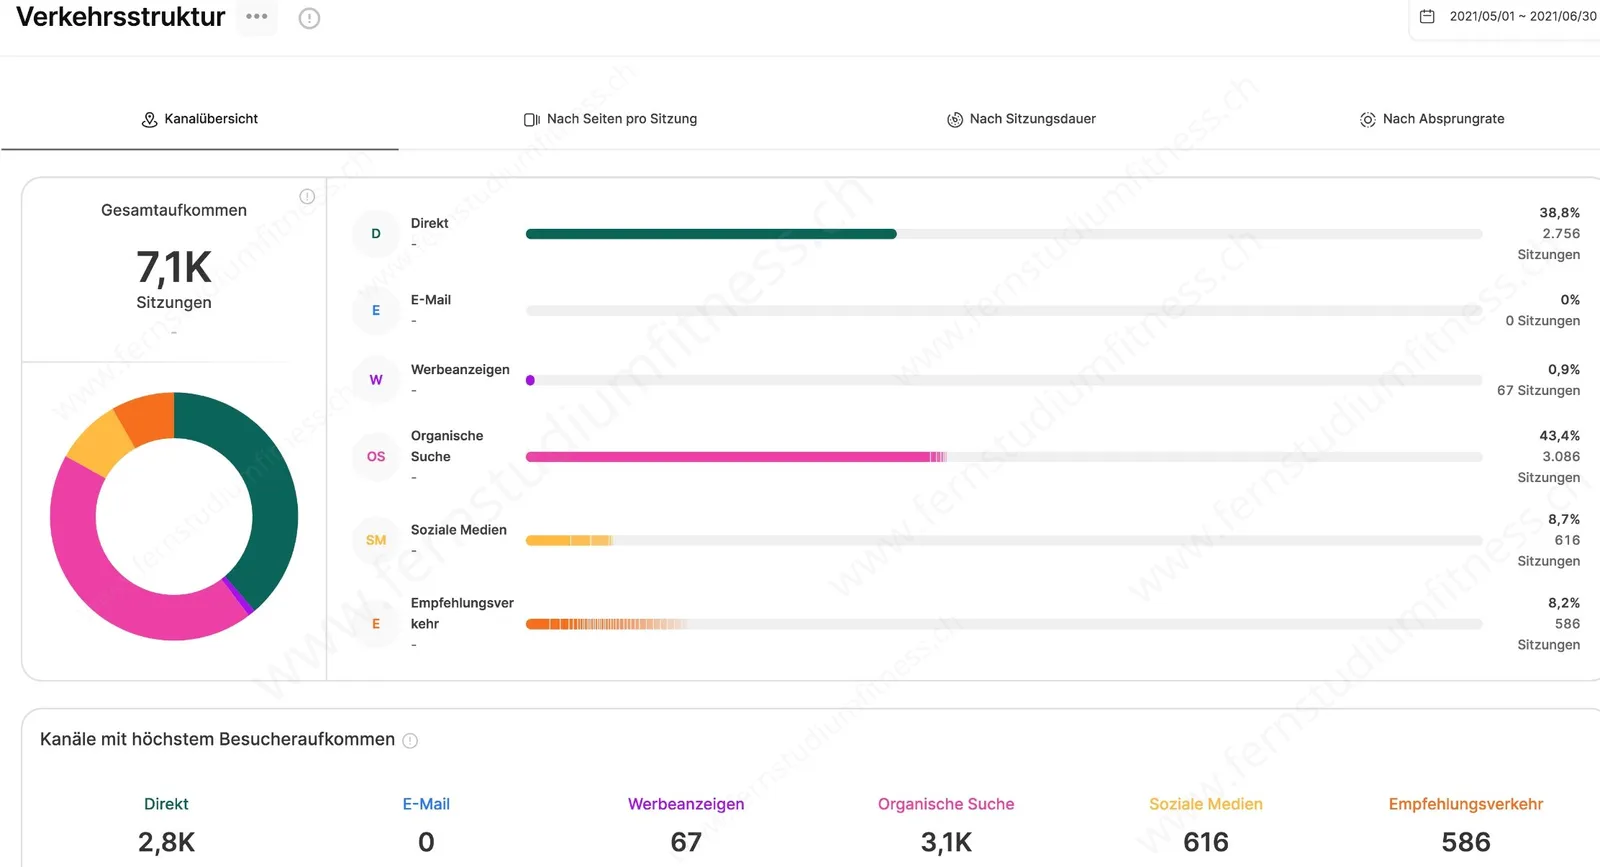Click the '0 Sitzungen' value for E-Mail
This screenshot has height=867, width=1600.
click(1543, 321)
